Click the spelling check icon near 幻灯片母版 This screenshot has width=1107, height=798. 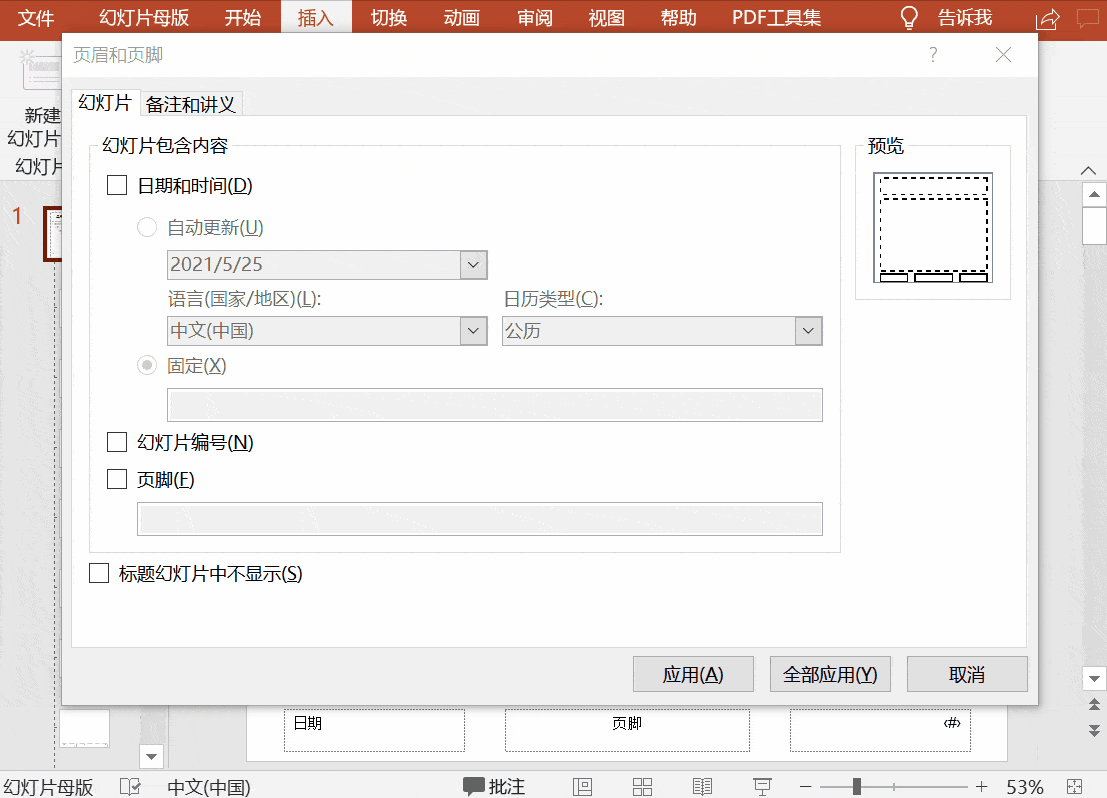pyautogui.click(x=130, y=786)
